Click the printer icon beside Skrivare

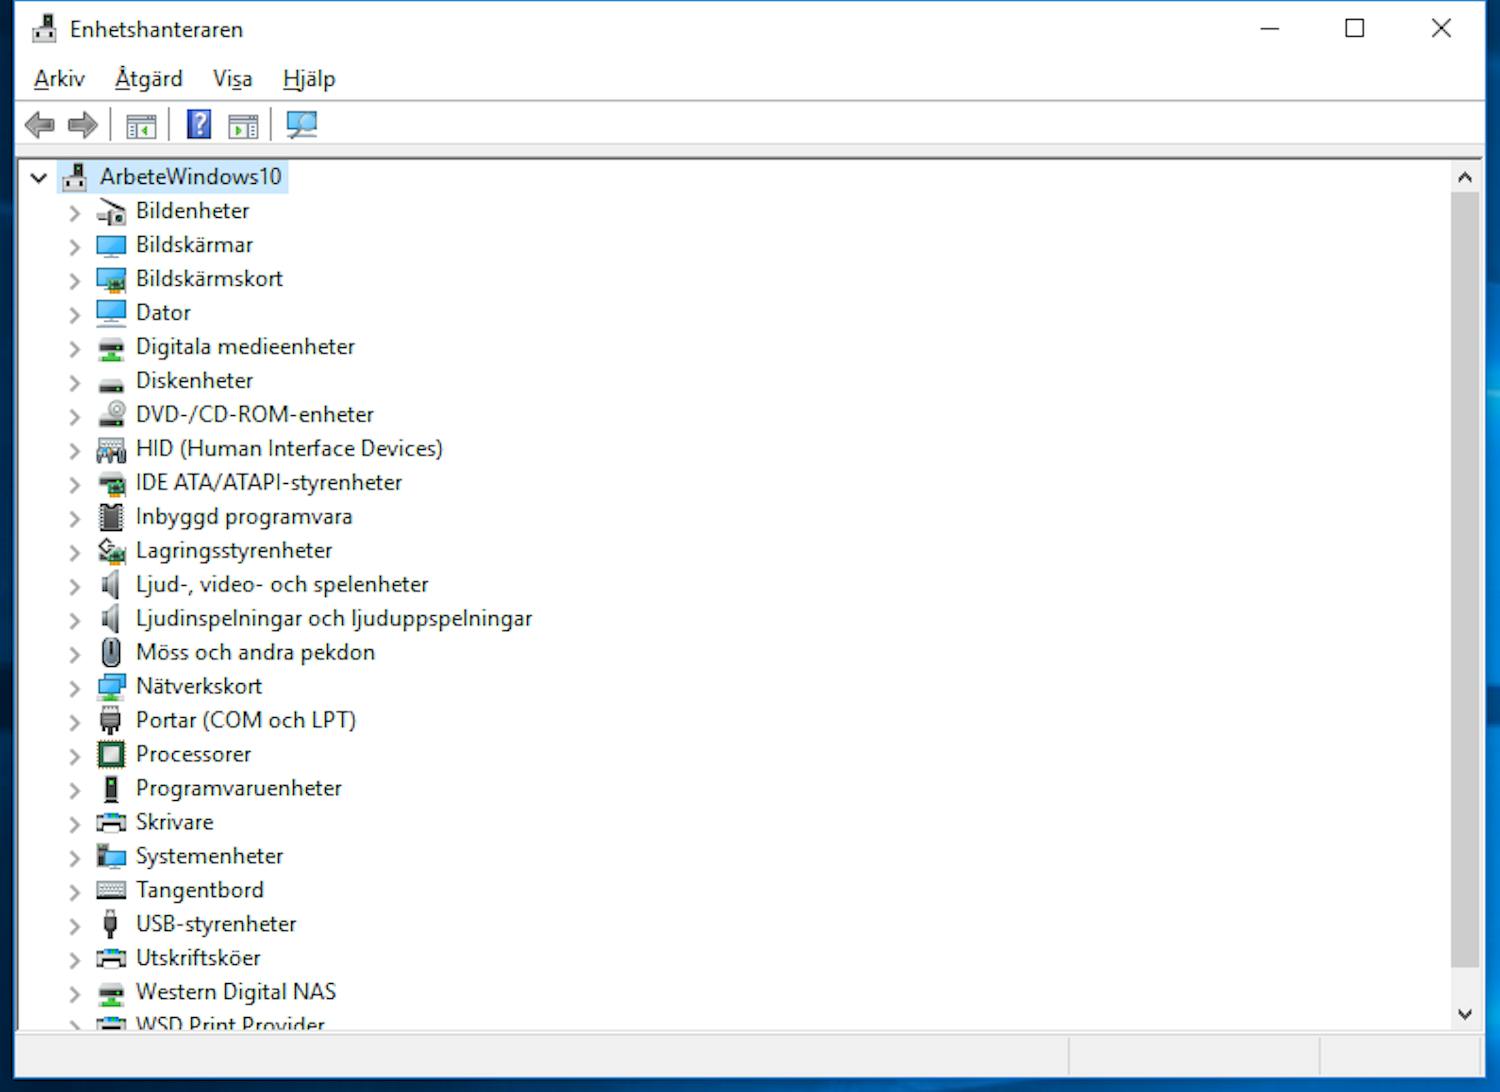[x=110, y=822]
